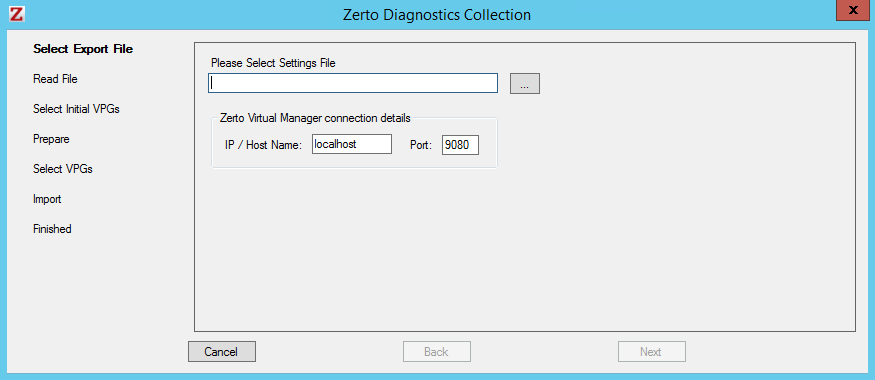Select the 'Prepare' step
Image resolution: width=875 pixels, height=380 pixels.
pyautogui.click(x=51, y=139)
